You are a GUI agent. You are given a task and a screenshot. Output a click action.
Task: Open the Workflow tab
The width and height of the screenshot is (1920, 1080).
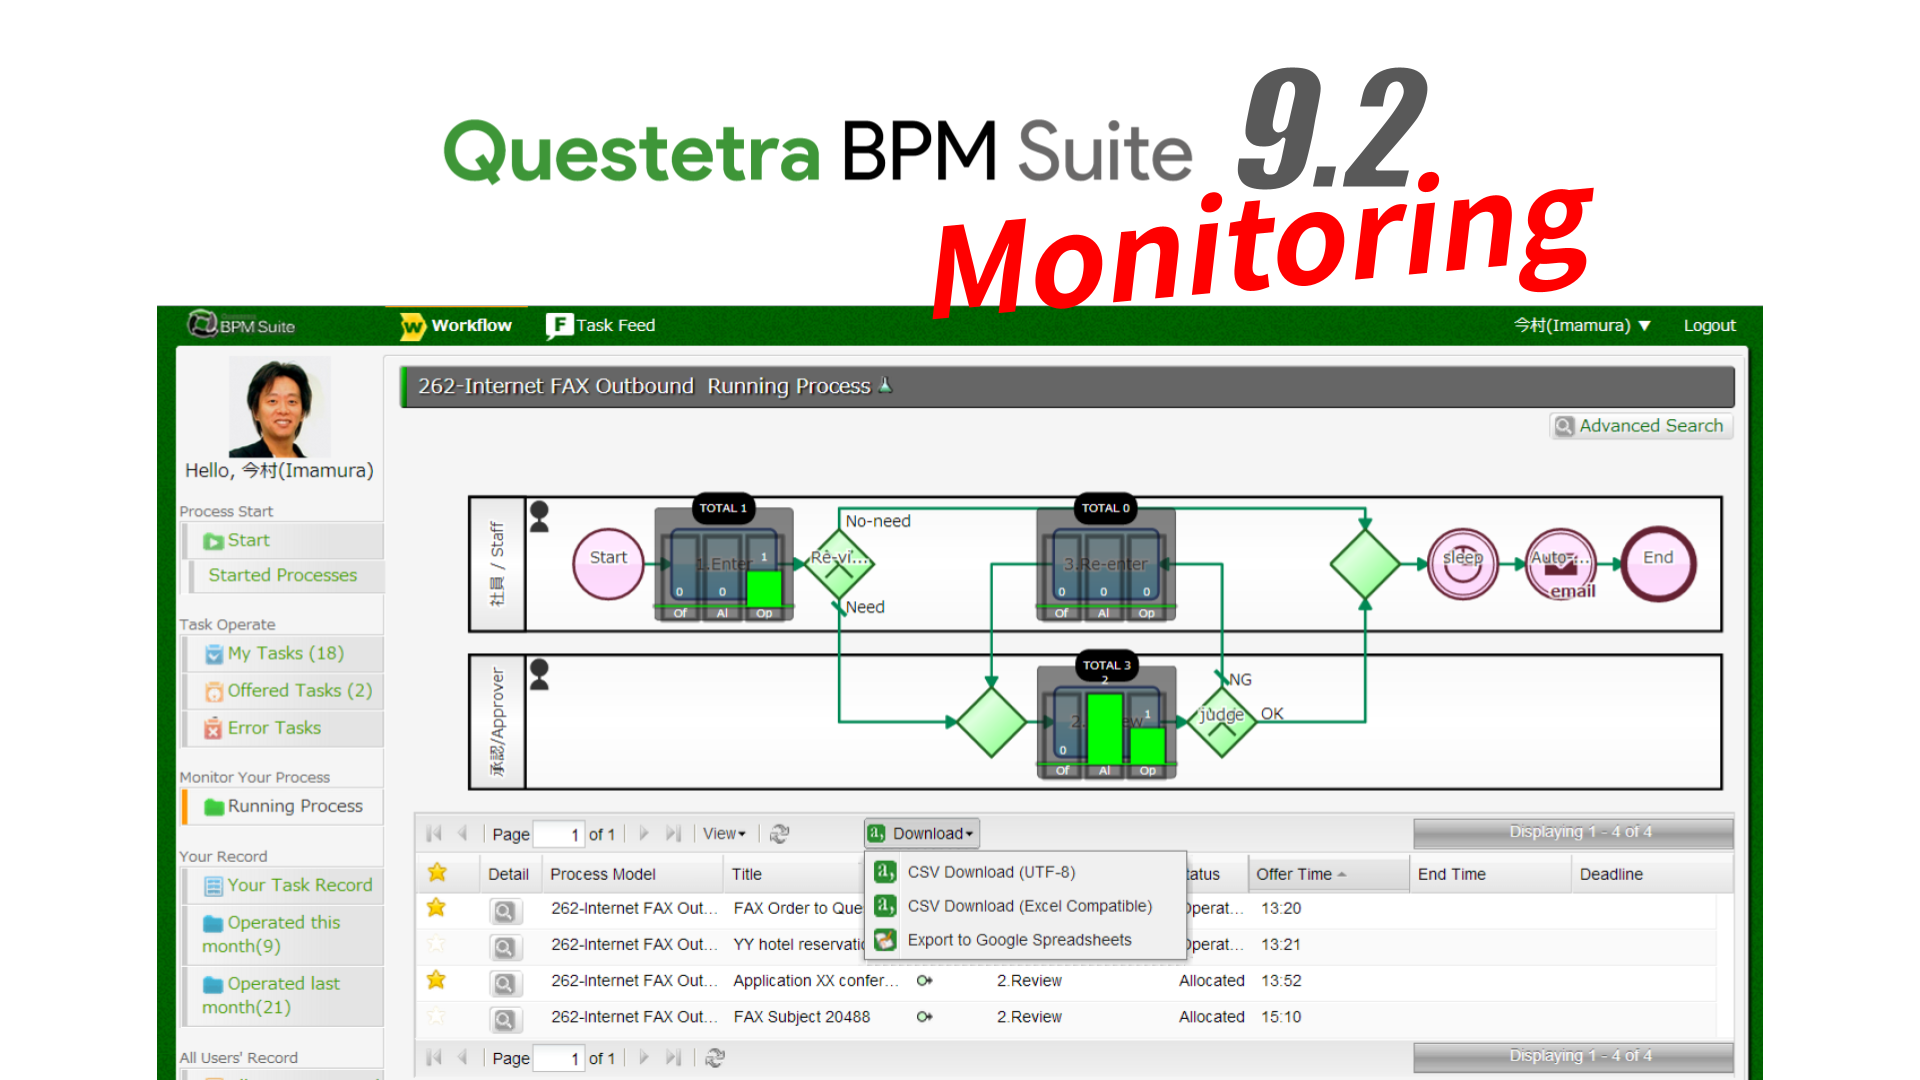point(456,325)
